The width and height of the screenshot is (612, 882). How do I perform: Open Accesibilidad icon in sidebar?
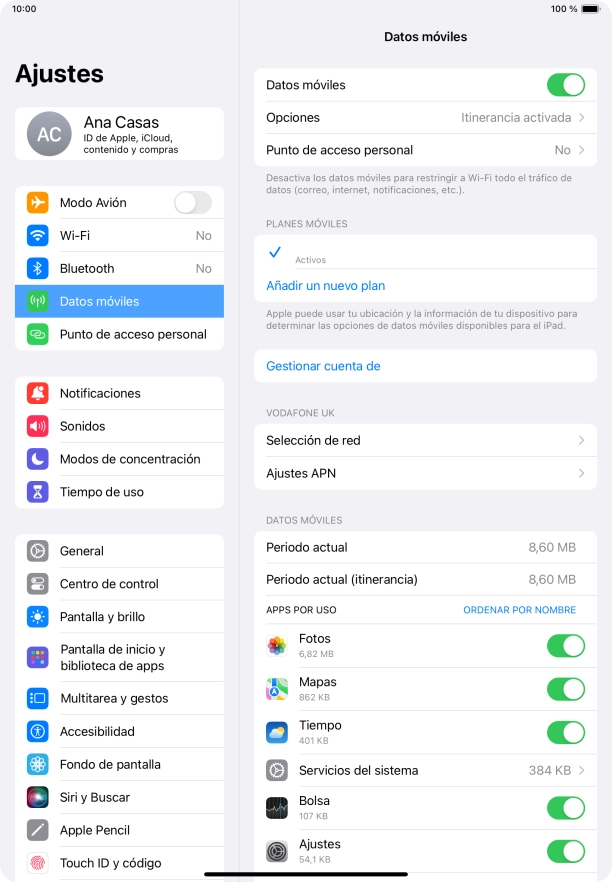point(38,731)
